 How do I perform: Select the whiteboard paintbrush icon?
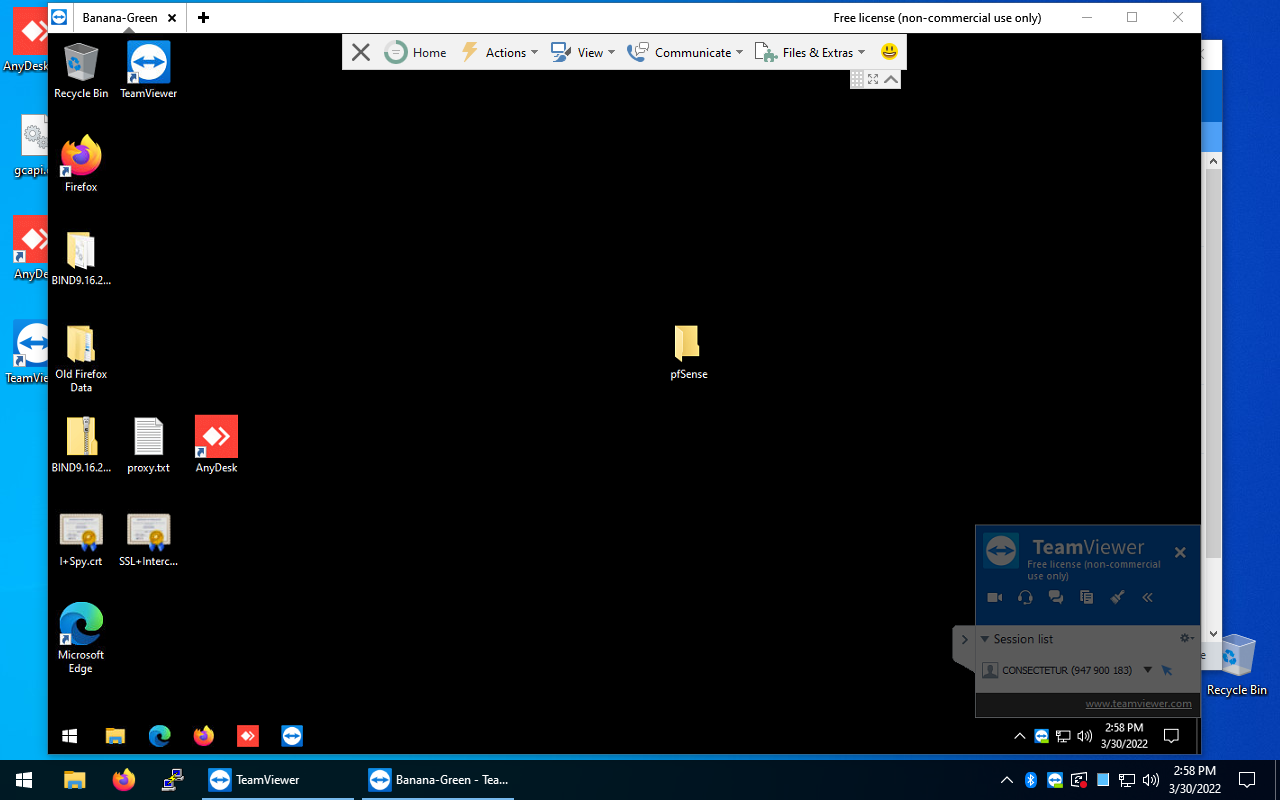1117,597
